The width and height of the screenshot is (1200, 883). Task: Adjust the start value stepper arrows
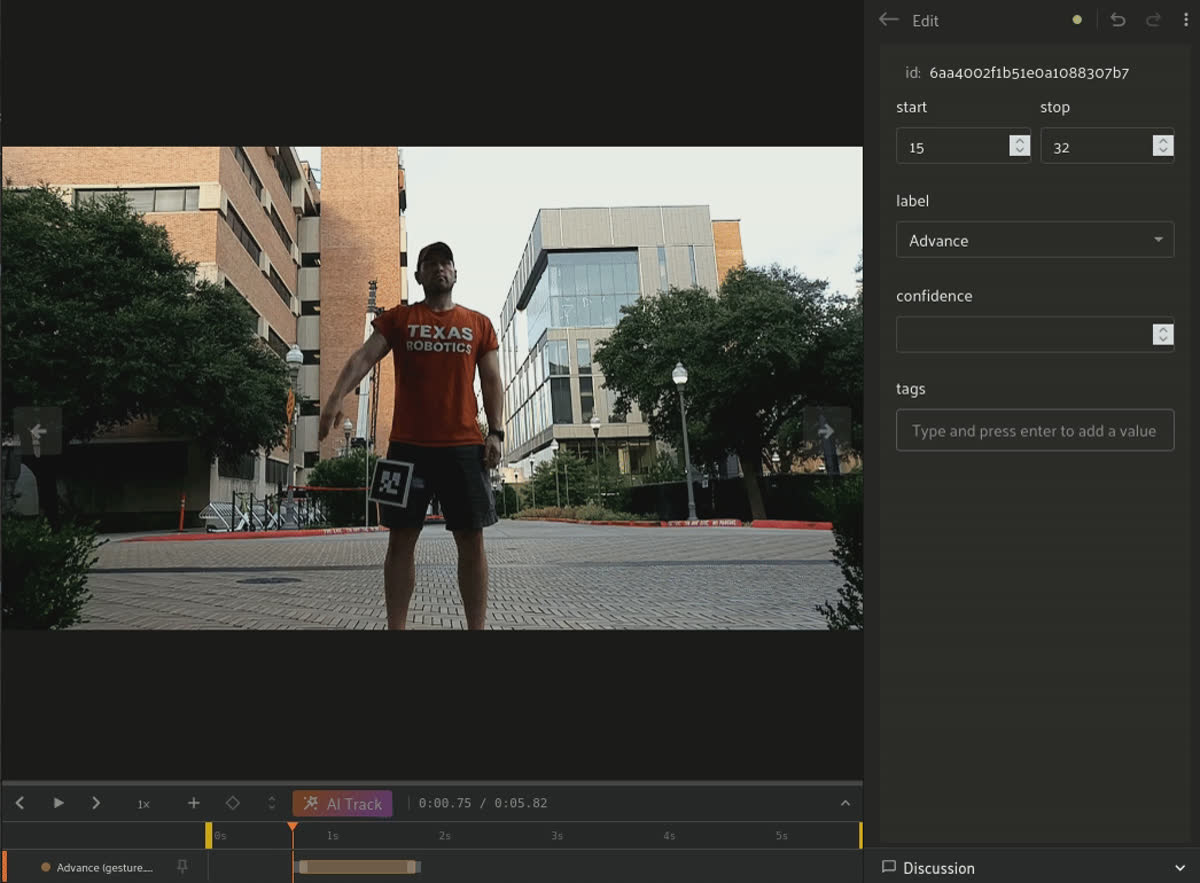1019,146
